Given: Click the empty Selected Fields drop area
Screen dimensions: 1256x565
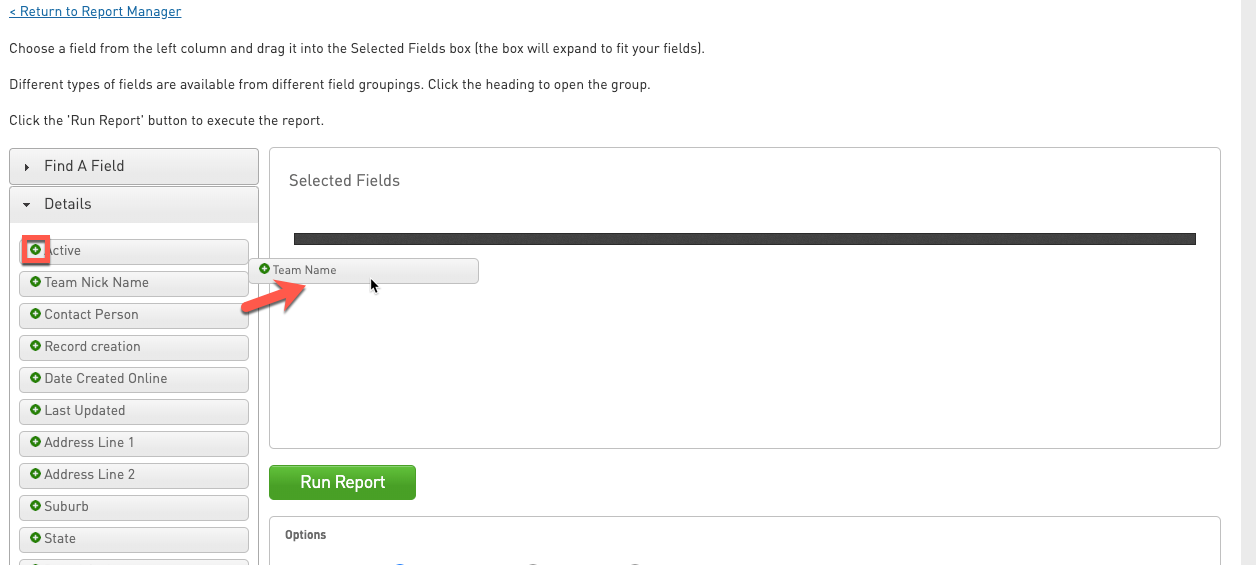Looking at the screenshot, I should tap(744, 370).
